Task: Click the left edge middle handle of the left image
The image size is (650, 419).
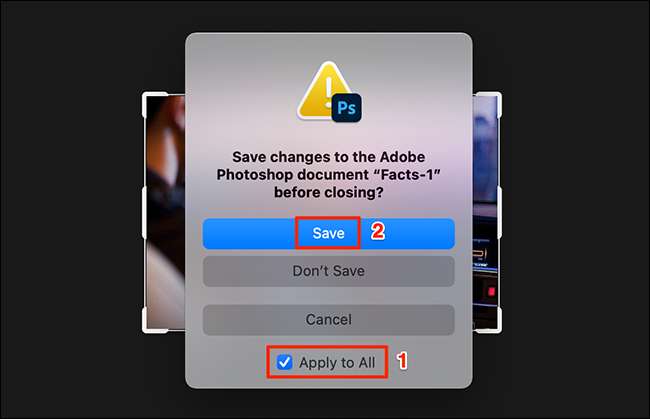Action: coord(144,212)
